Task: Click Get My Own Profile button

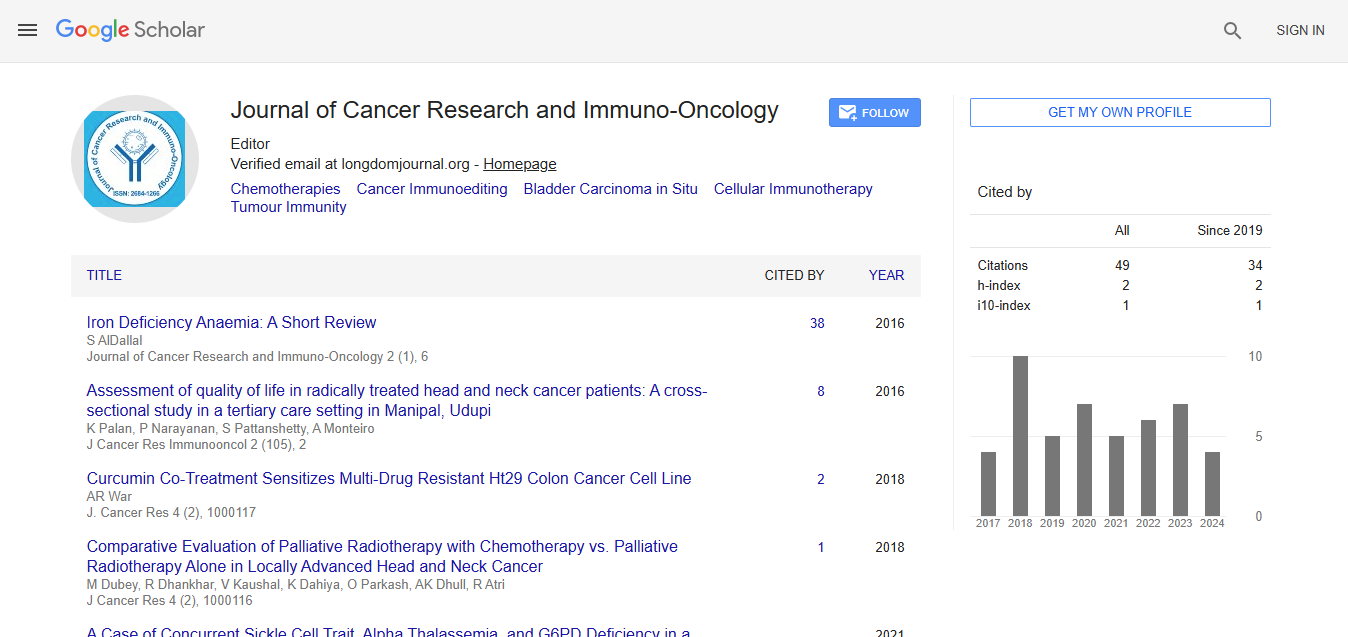Action: [x=1119, y=113]
